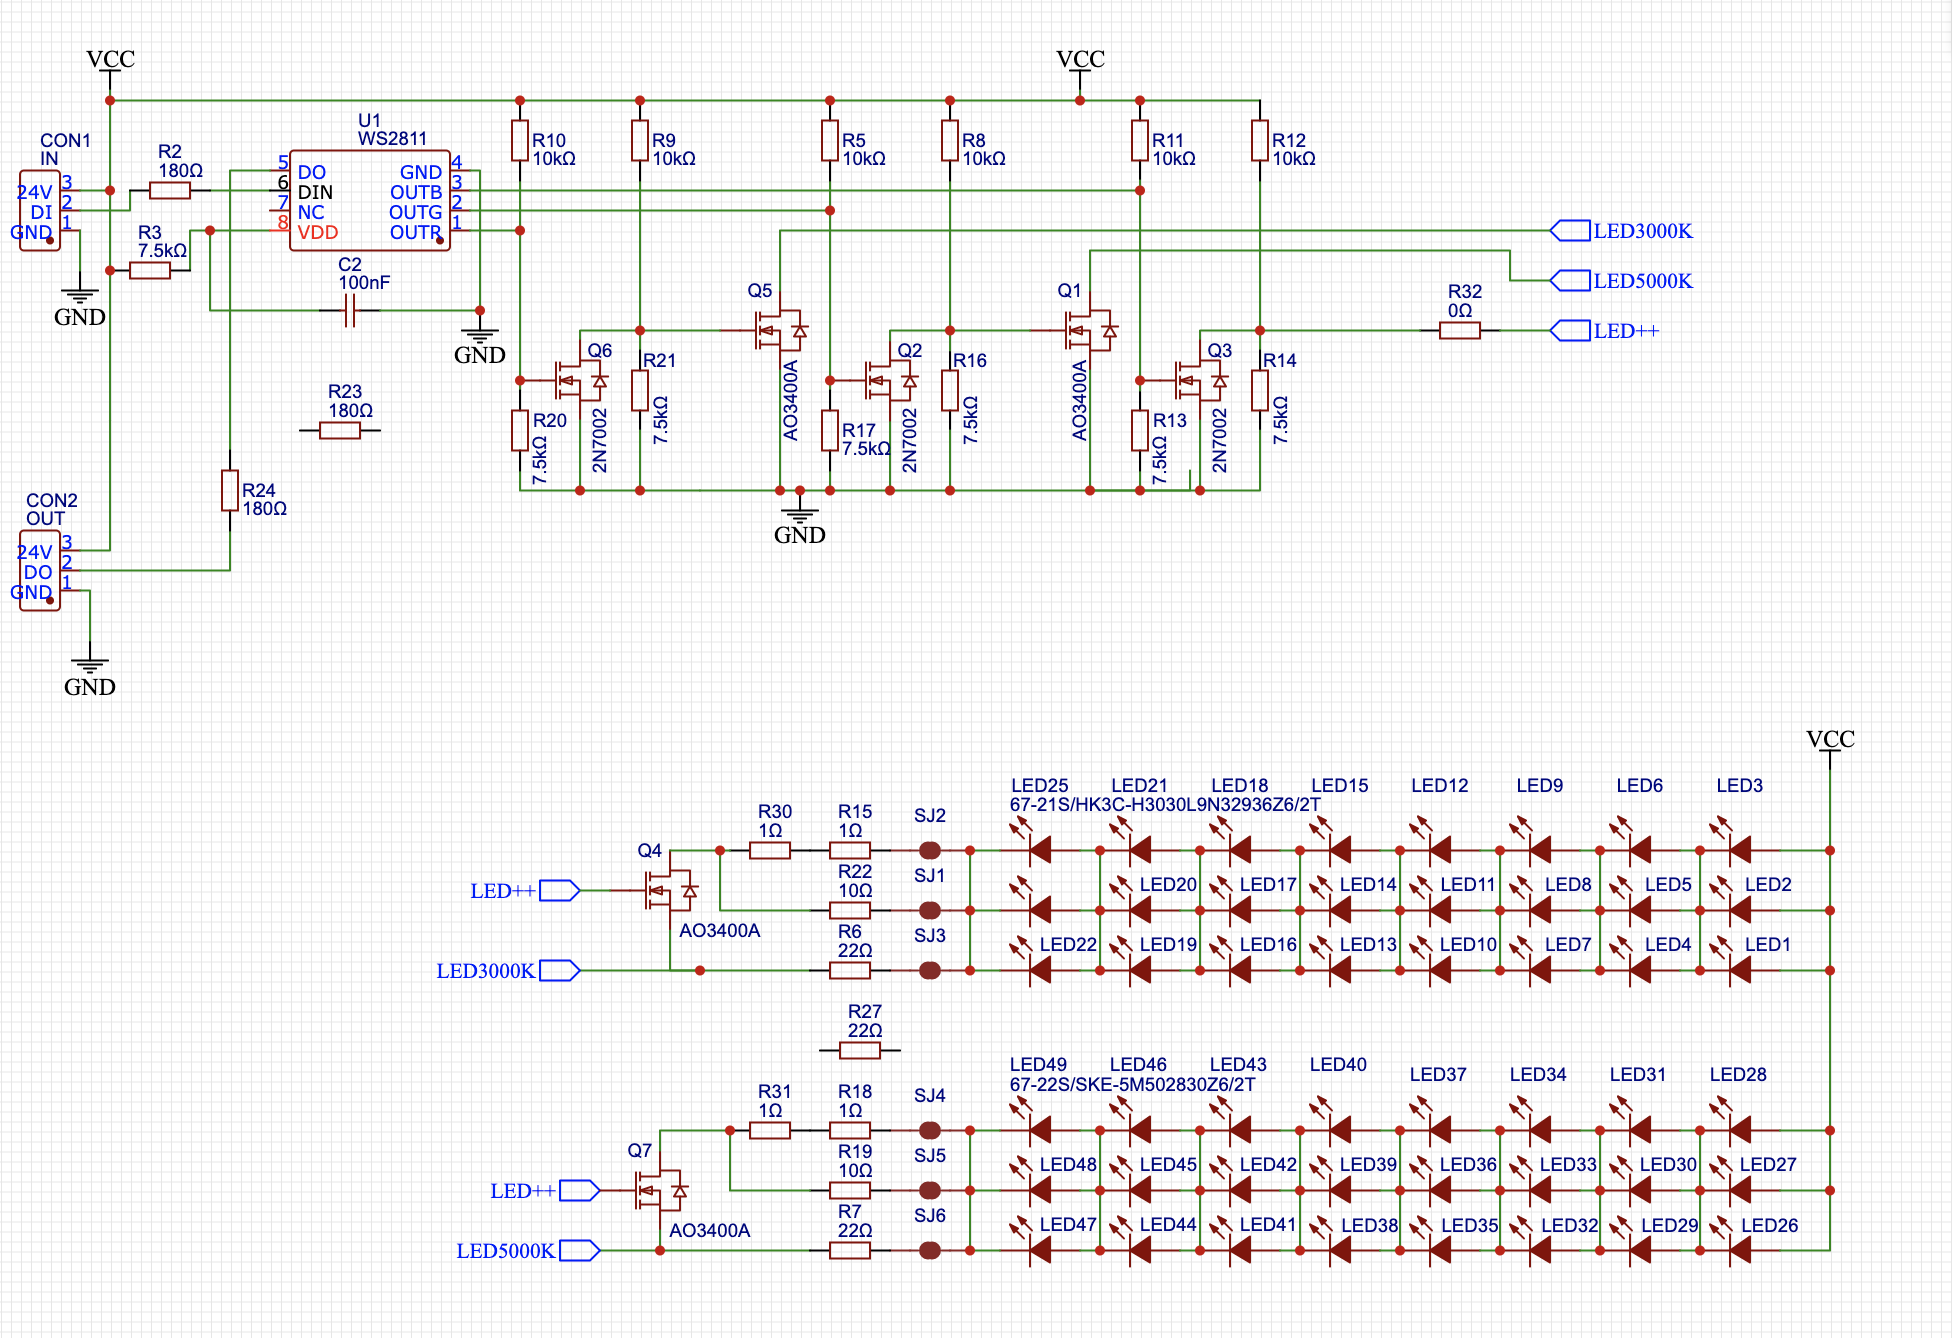
Task: Select the unconnected R27 22Ω resistor
Action: coord(860,1050)
